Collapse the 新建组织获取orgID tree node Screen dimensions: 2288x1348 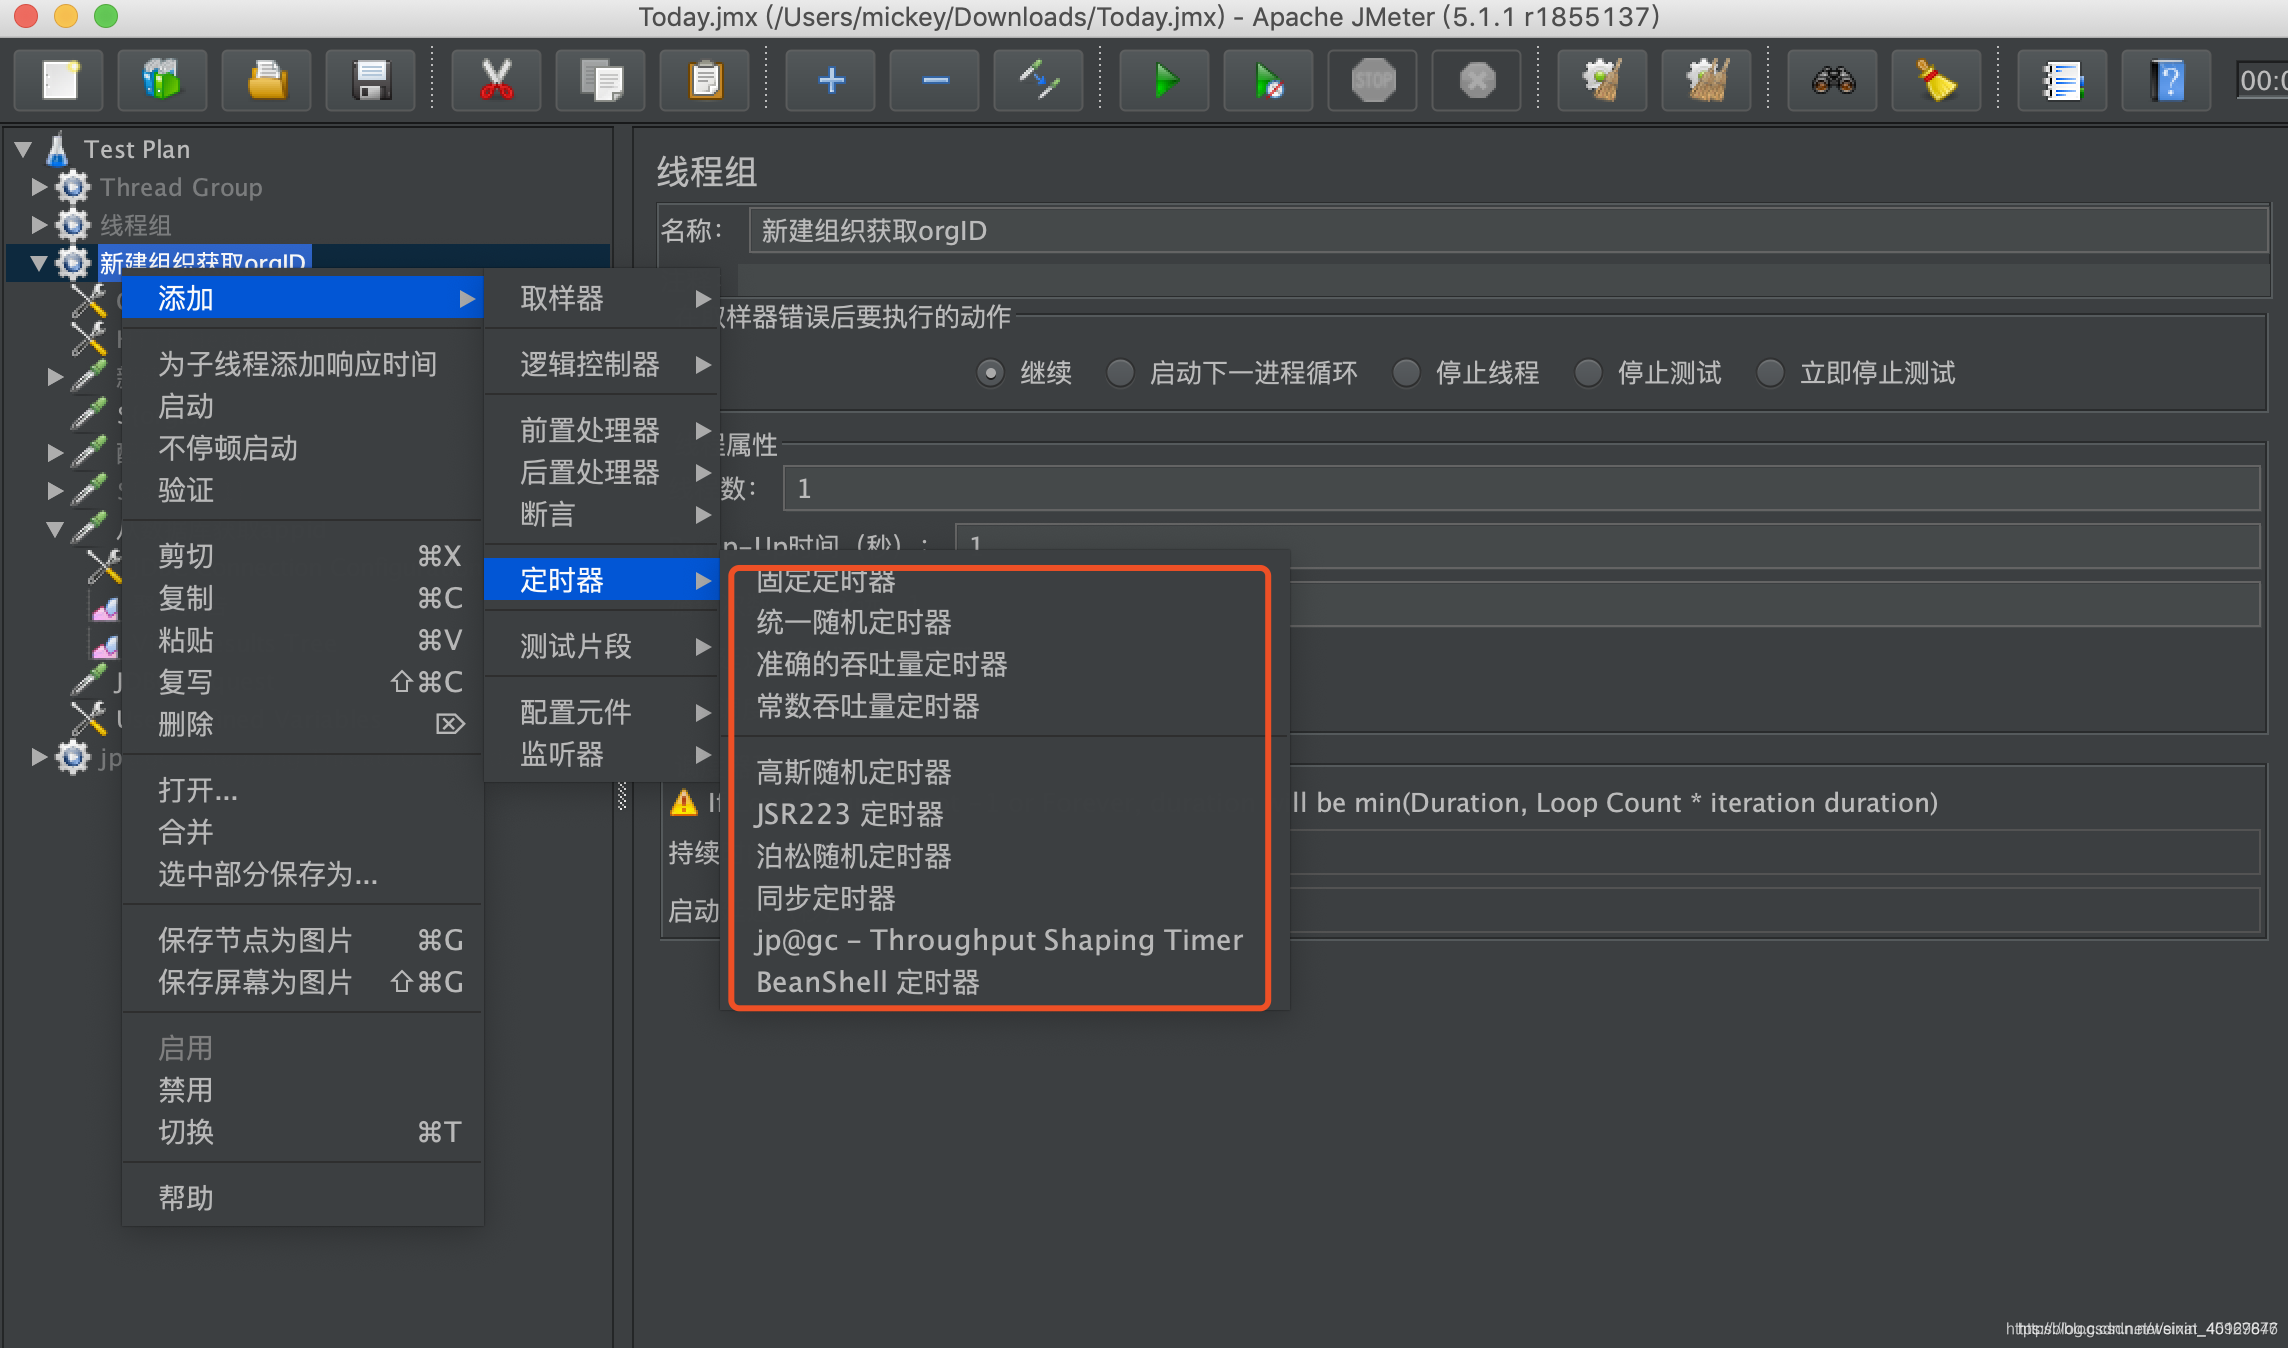click(x=39, y=263)
